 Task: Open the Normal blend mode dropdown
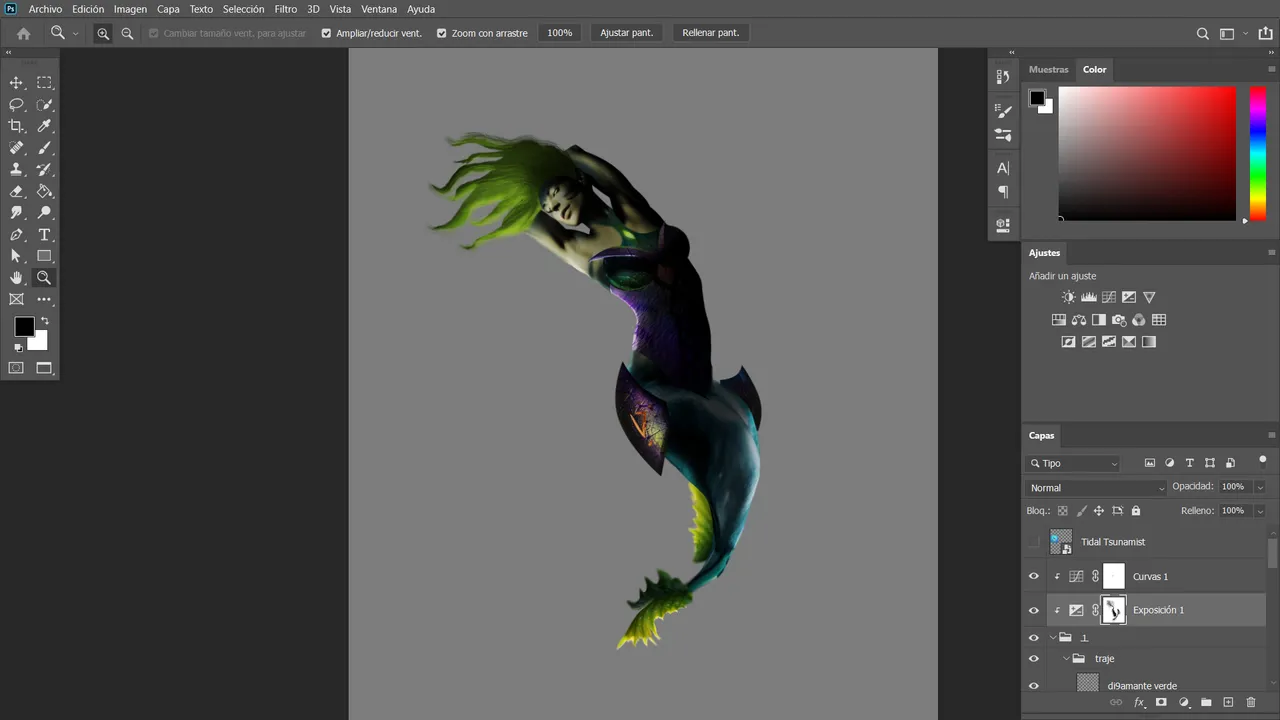[1097, 488]
